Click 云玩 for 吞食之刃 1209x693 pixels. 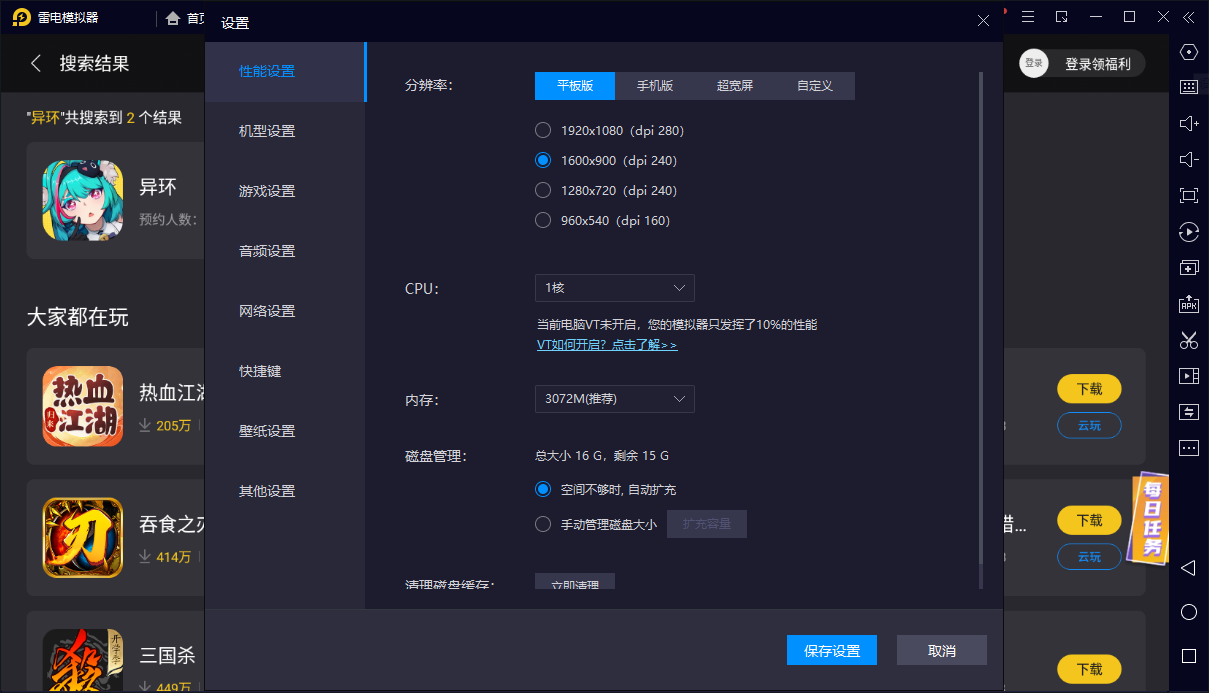pos(1089,557)
